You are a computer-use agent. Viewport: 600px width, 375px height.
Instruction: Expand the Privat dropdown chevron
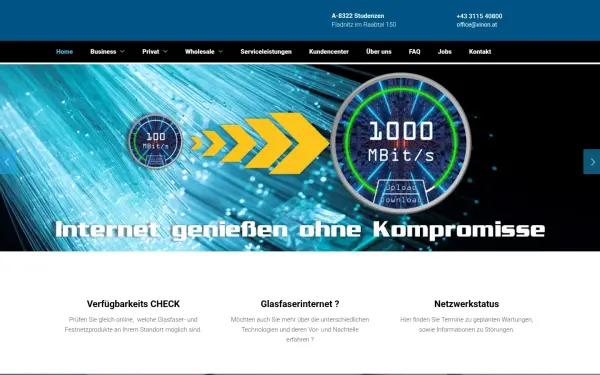tap(165, 52)
